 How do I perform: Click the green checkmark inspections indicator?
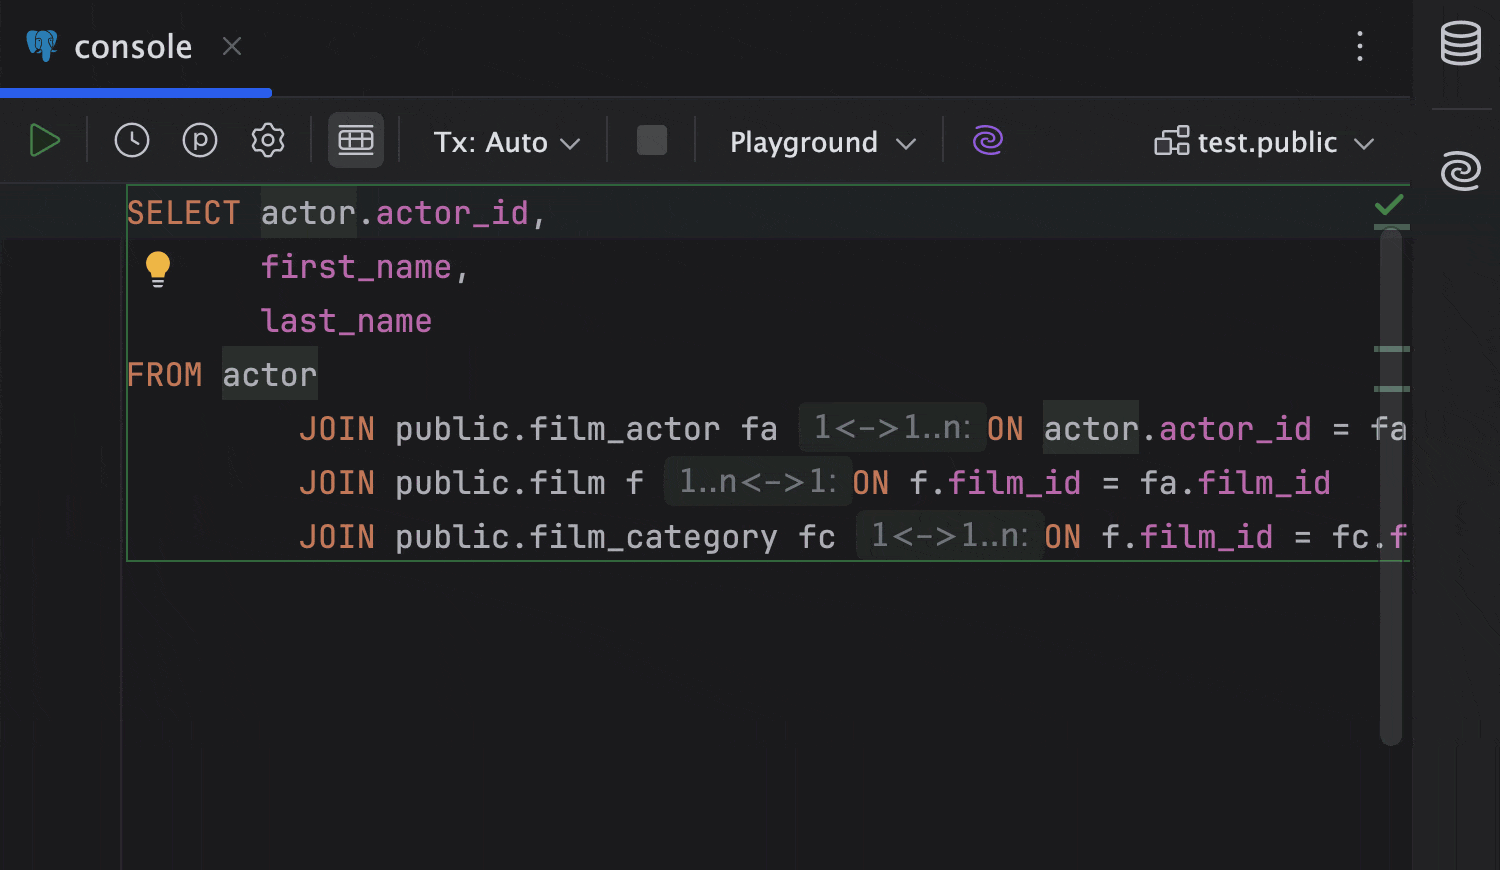click(x=1388, y=205)
